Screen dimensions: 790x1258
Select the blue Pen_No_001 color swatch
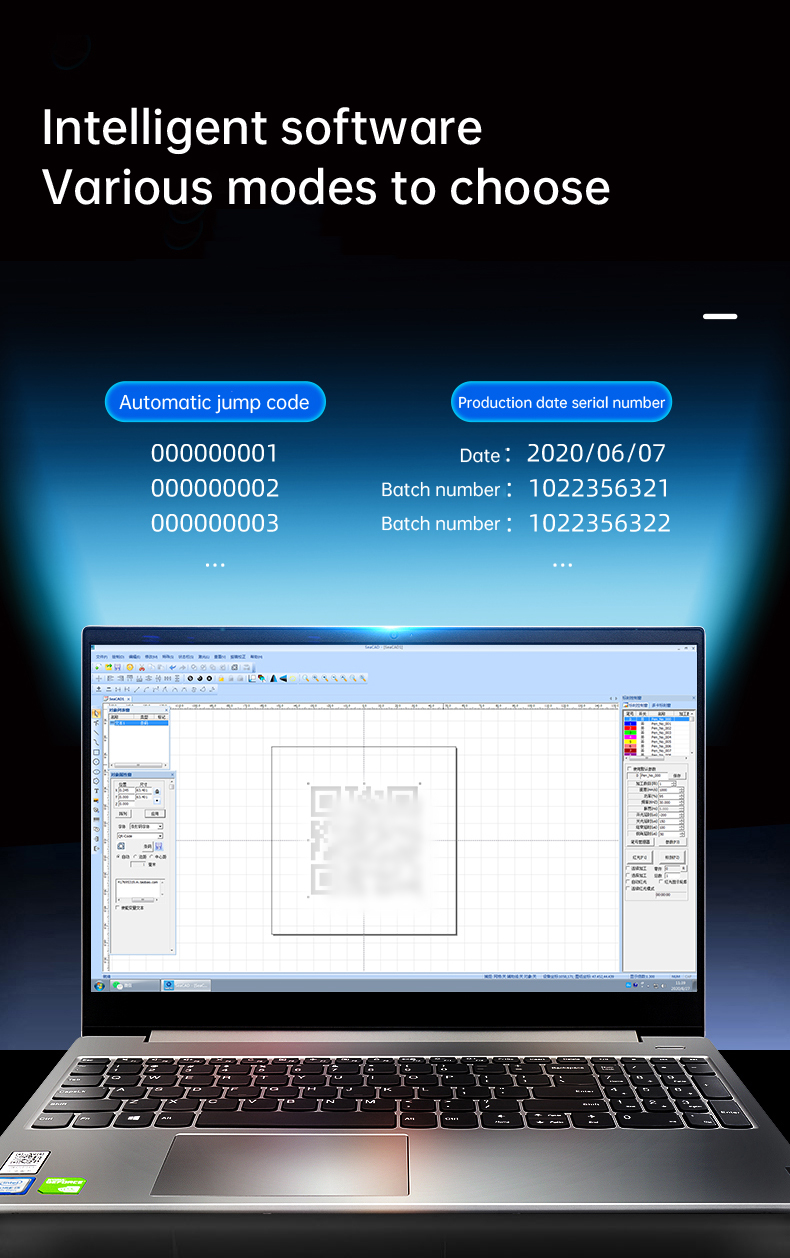[630, 723]
